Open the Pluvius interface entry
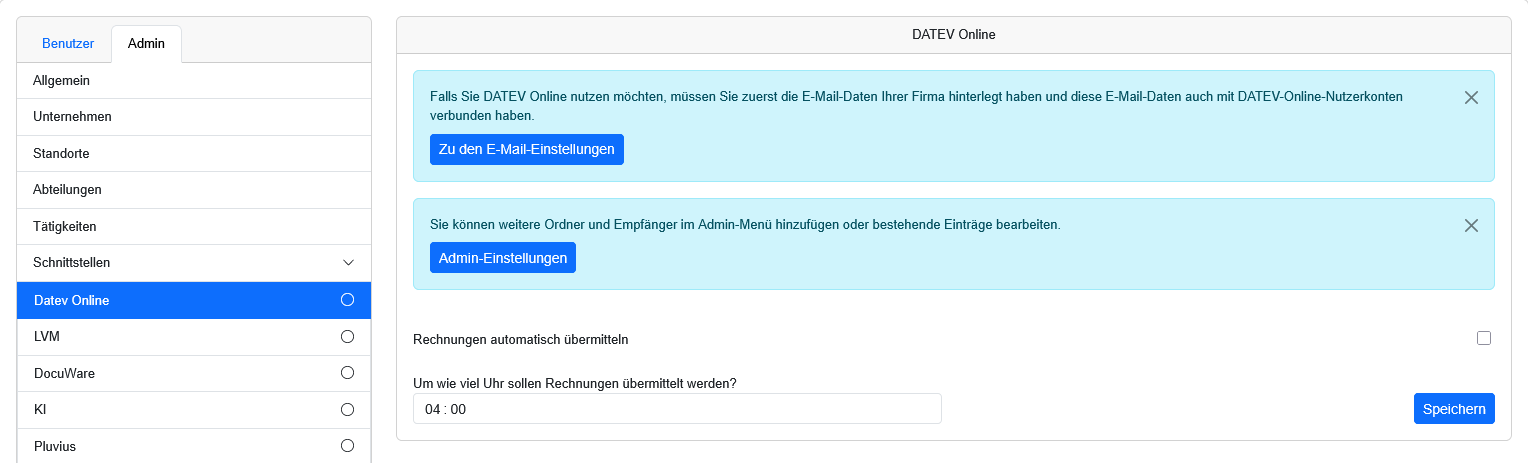The height and width of the screenshot is (463, 1528). (194, 446)
